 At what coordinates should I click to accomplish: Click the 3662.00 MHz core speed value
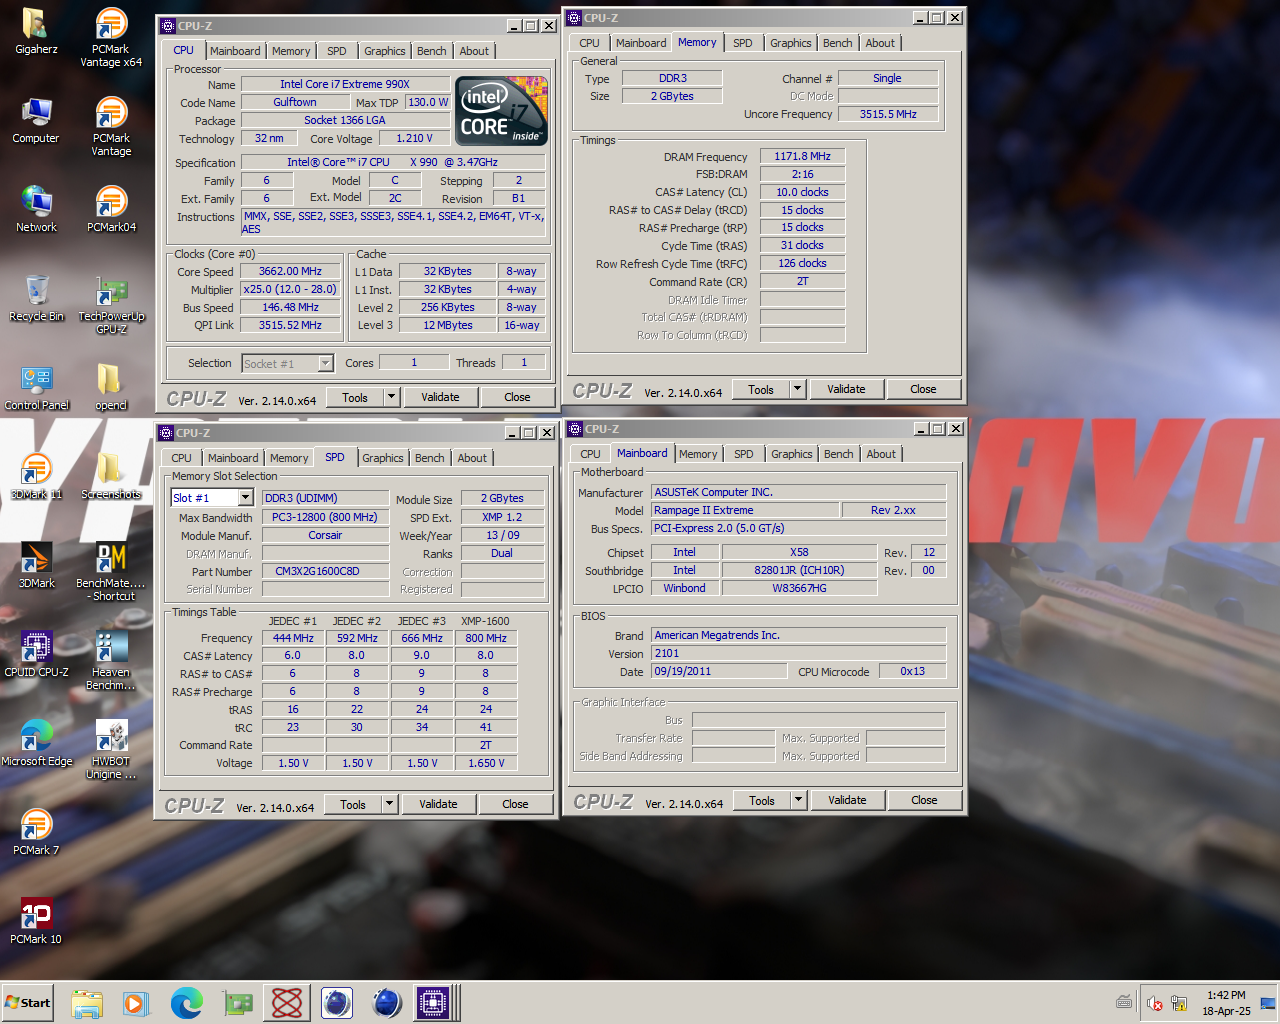pos(290,271)
